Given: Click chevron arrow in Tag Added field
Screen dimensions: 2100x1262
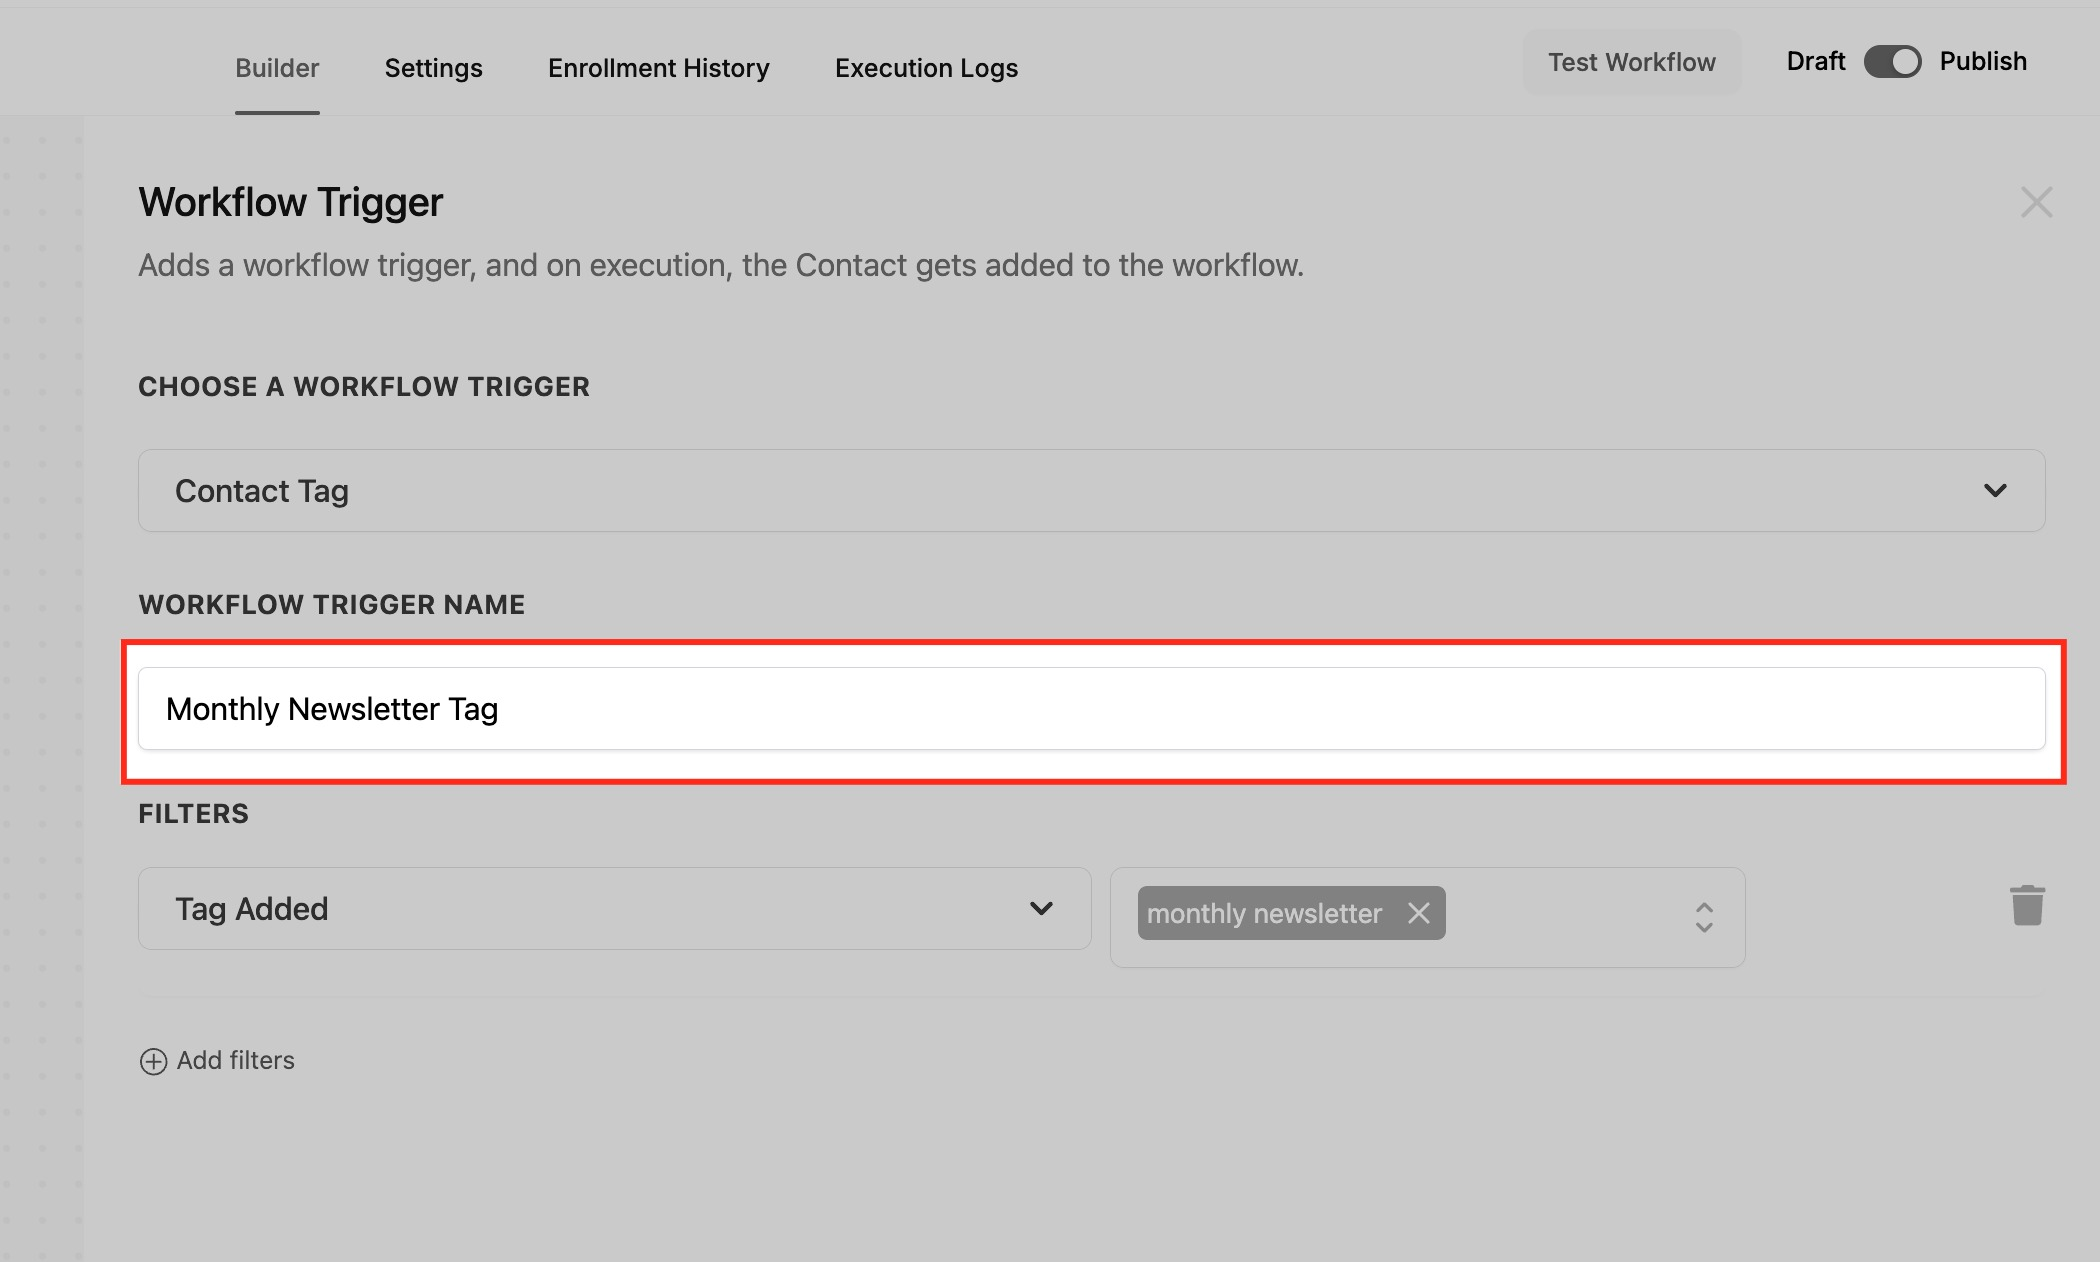Looking at the screenshot, I should (1041, 909).
